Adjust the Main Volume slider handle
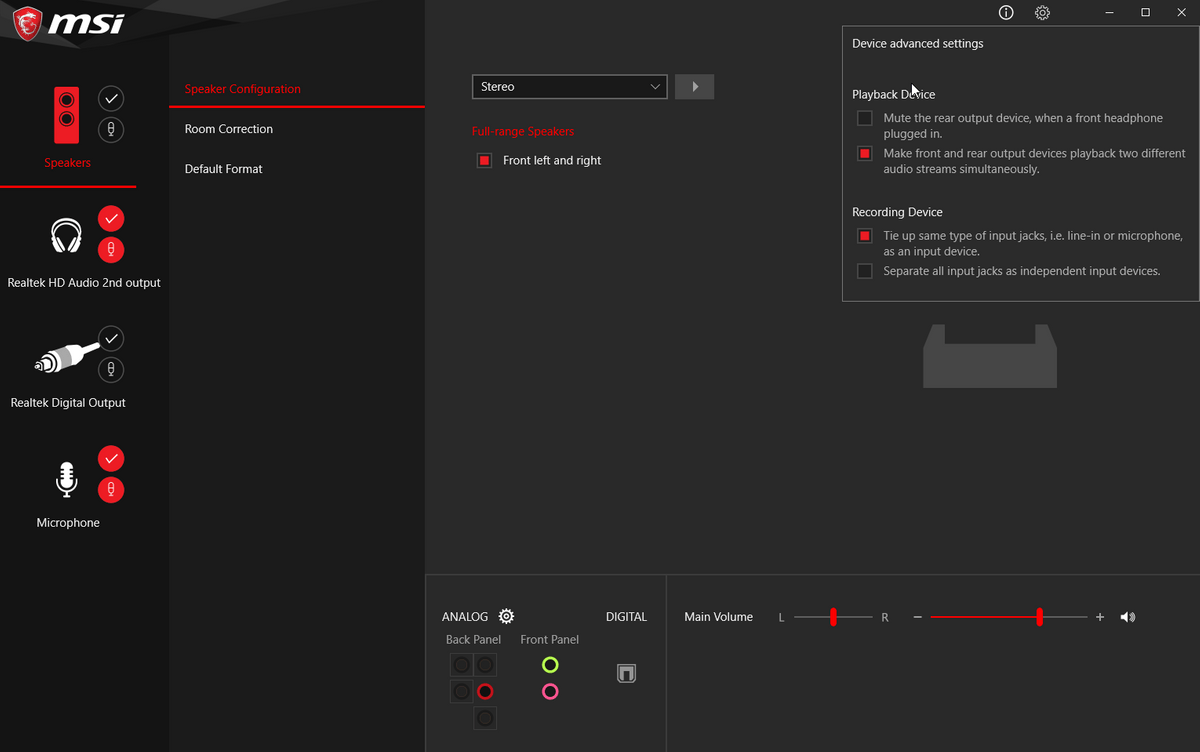The image size is (1200, 752). coord(1040,617)
